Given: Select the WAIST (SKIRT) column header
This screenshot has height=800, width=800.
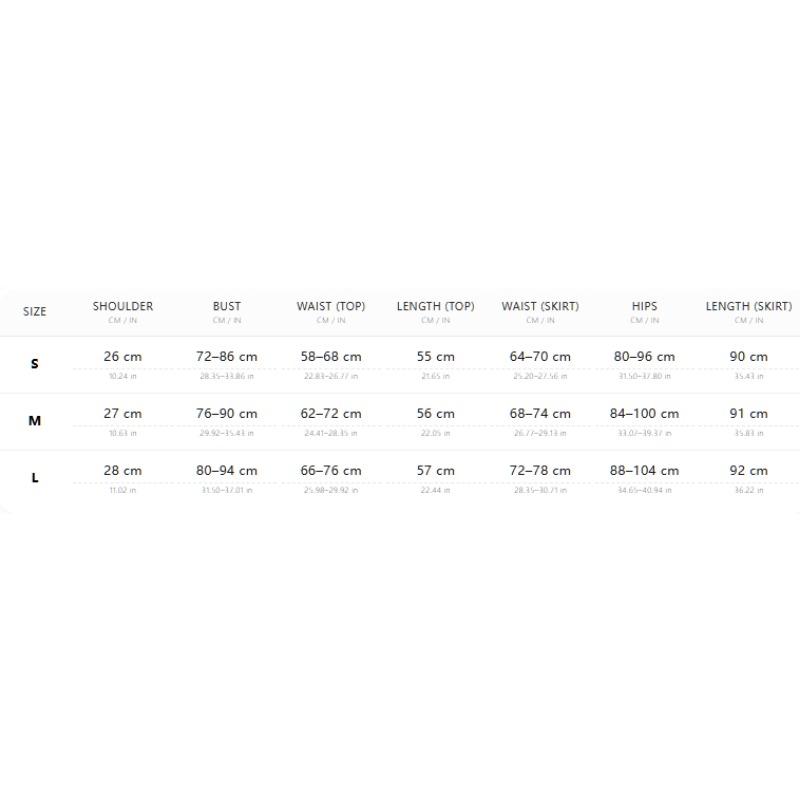Looking at the screenshot, I should 540,306.
